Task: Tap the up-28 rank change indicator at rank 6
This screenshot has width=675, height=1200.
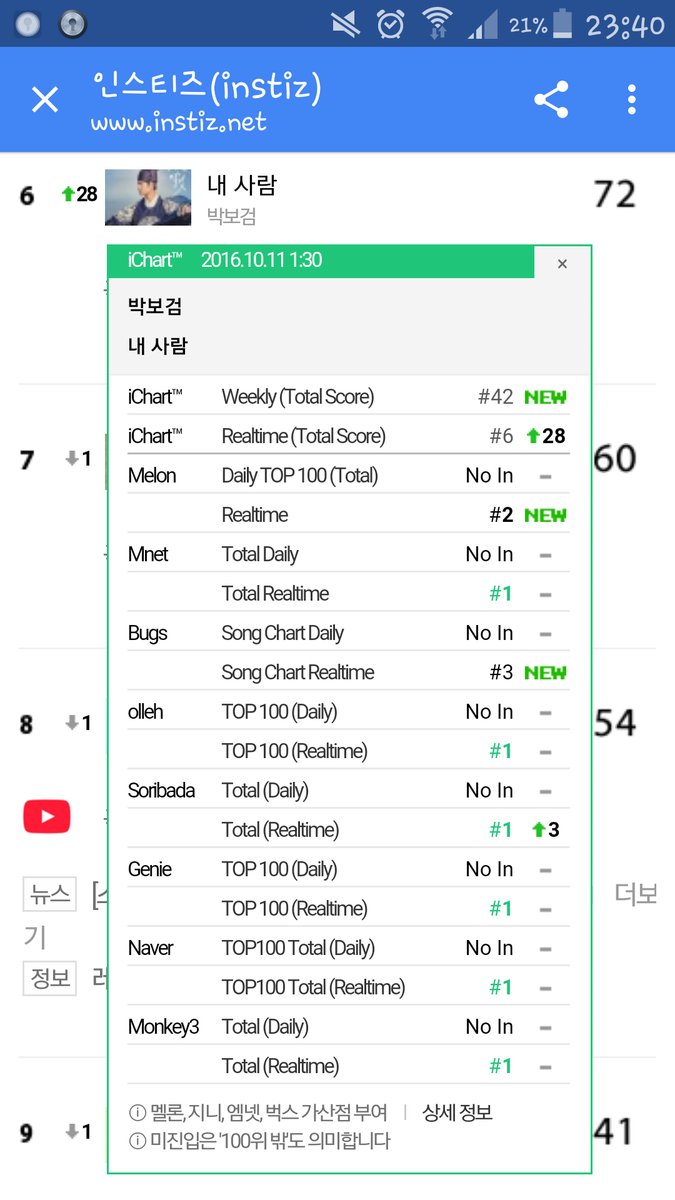Action: [79, 194]
